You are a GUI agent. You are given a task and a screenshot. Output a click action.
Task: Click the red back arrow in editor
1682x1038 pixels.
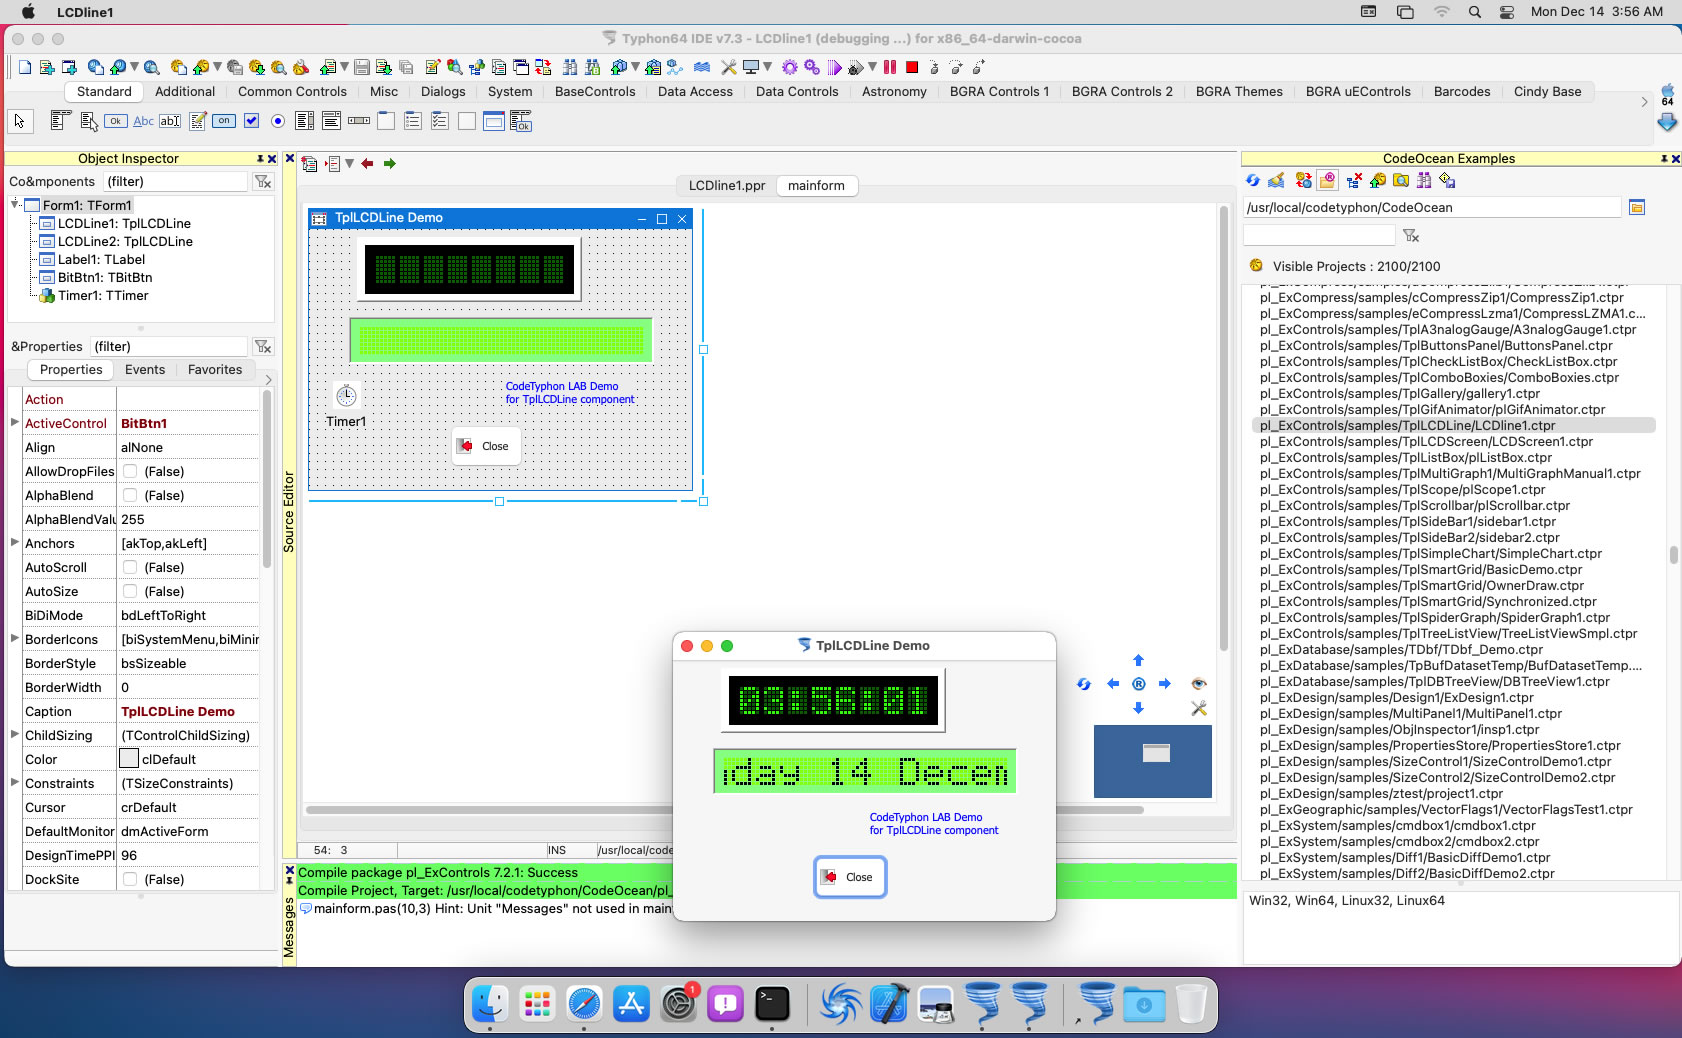point(367,163)
